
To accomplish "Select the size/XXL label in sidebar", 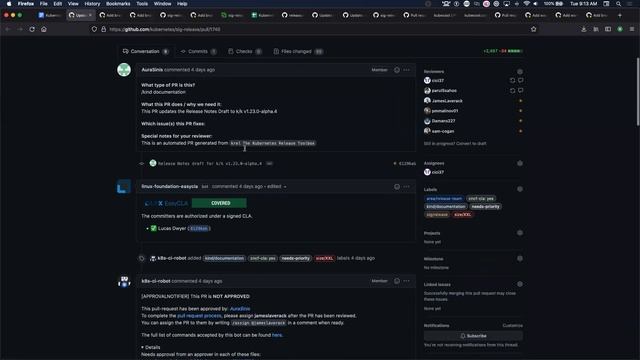I will click(x=462, y=215).
